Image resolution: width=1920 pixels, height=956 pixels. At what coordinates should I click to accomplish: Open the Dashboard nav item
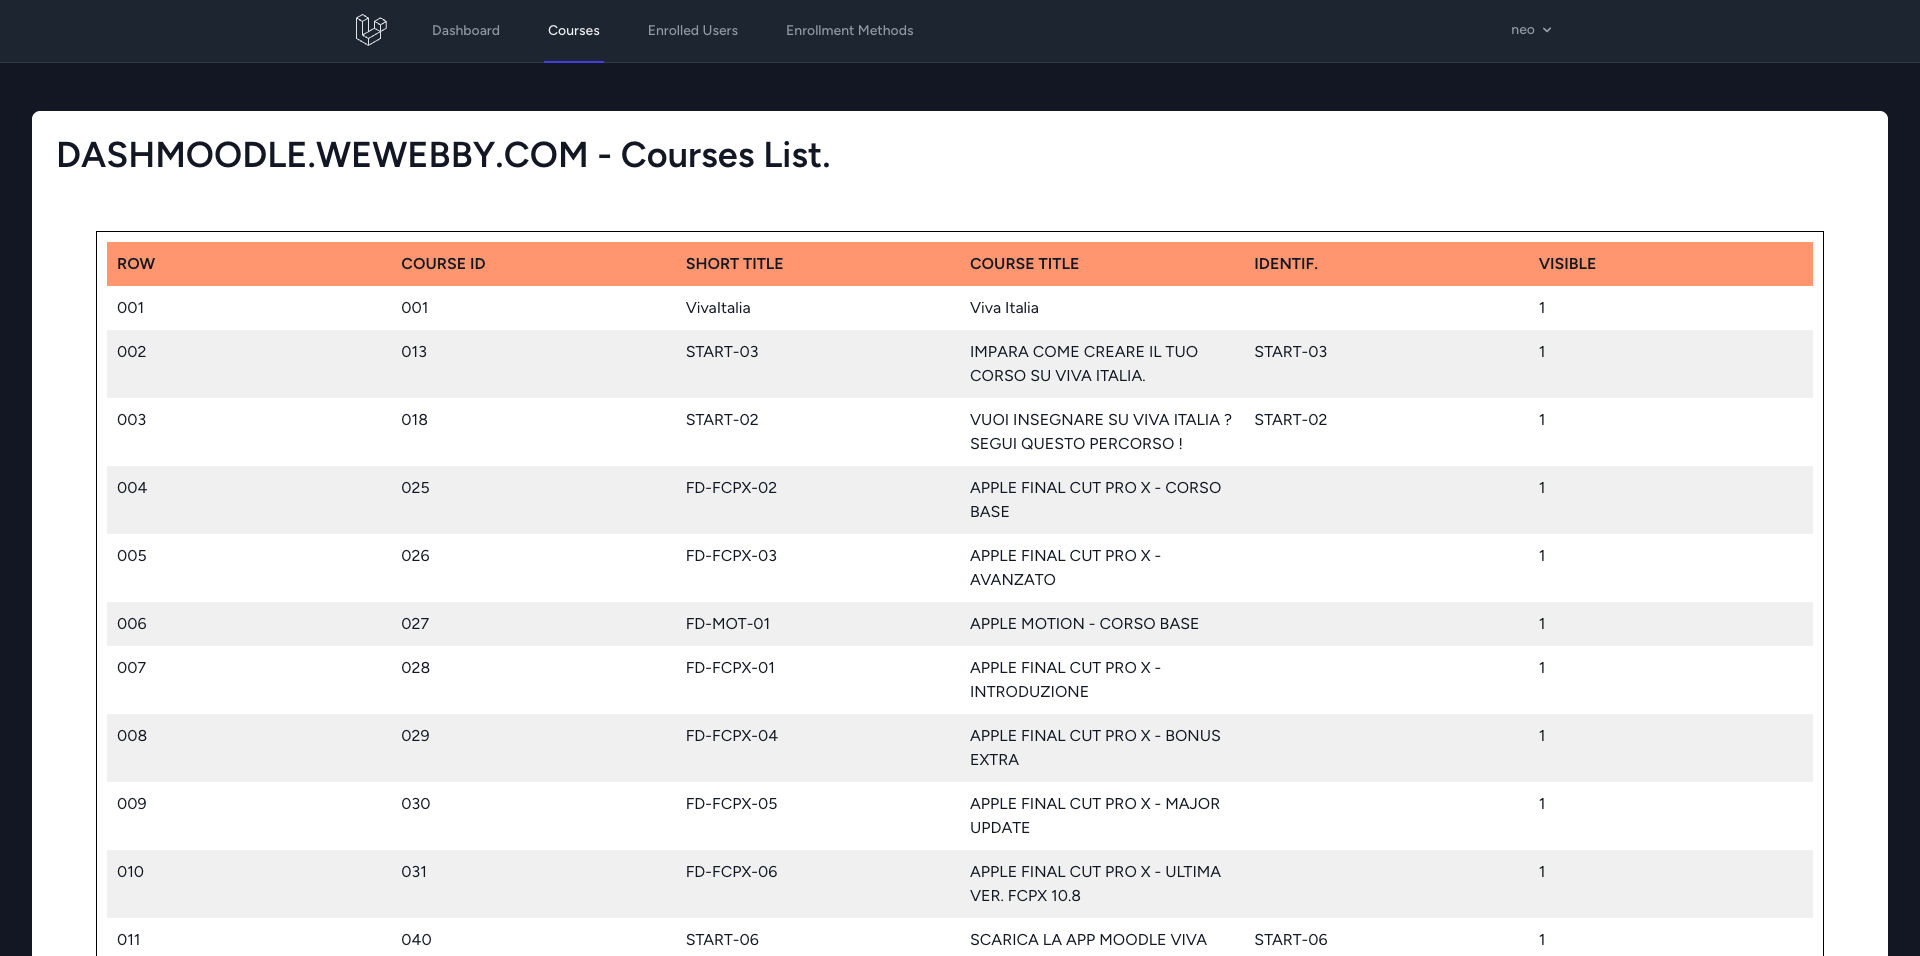click(466, 30)
